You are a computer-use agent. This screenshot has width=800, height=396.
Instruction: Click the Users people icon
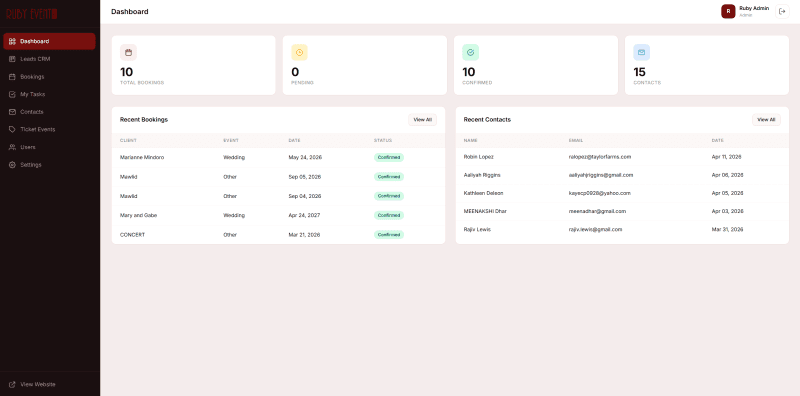coord(12,147)
